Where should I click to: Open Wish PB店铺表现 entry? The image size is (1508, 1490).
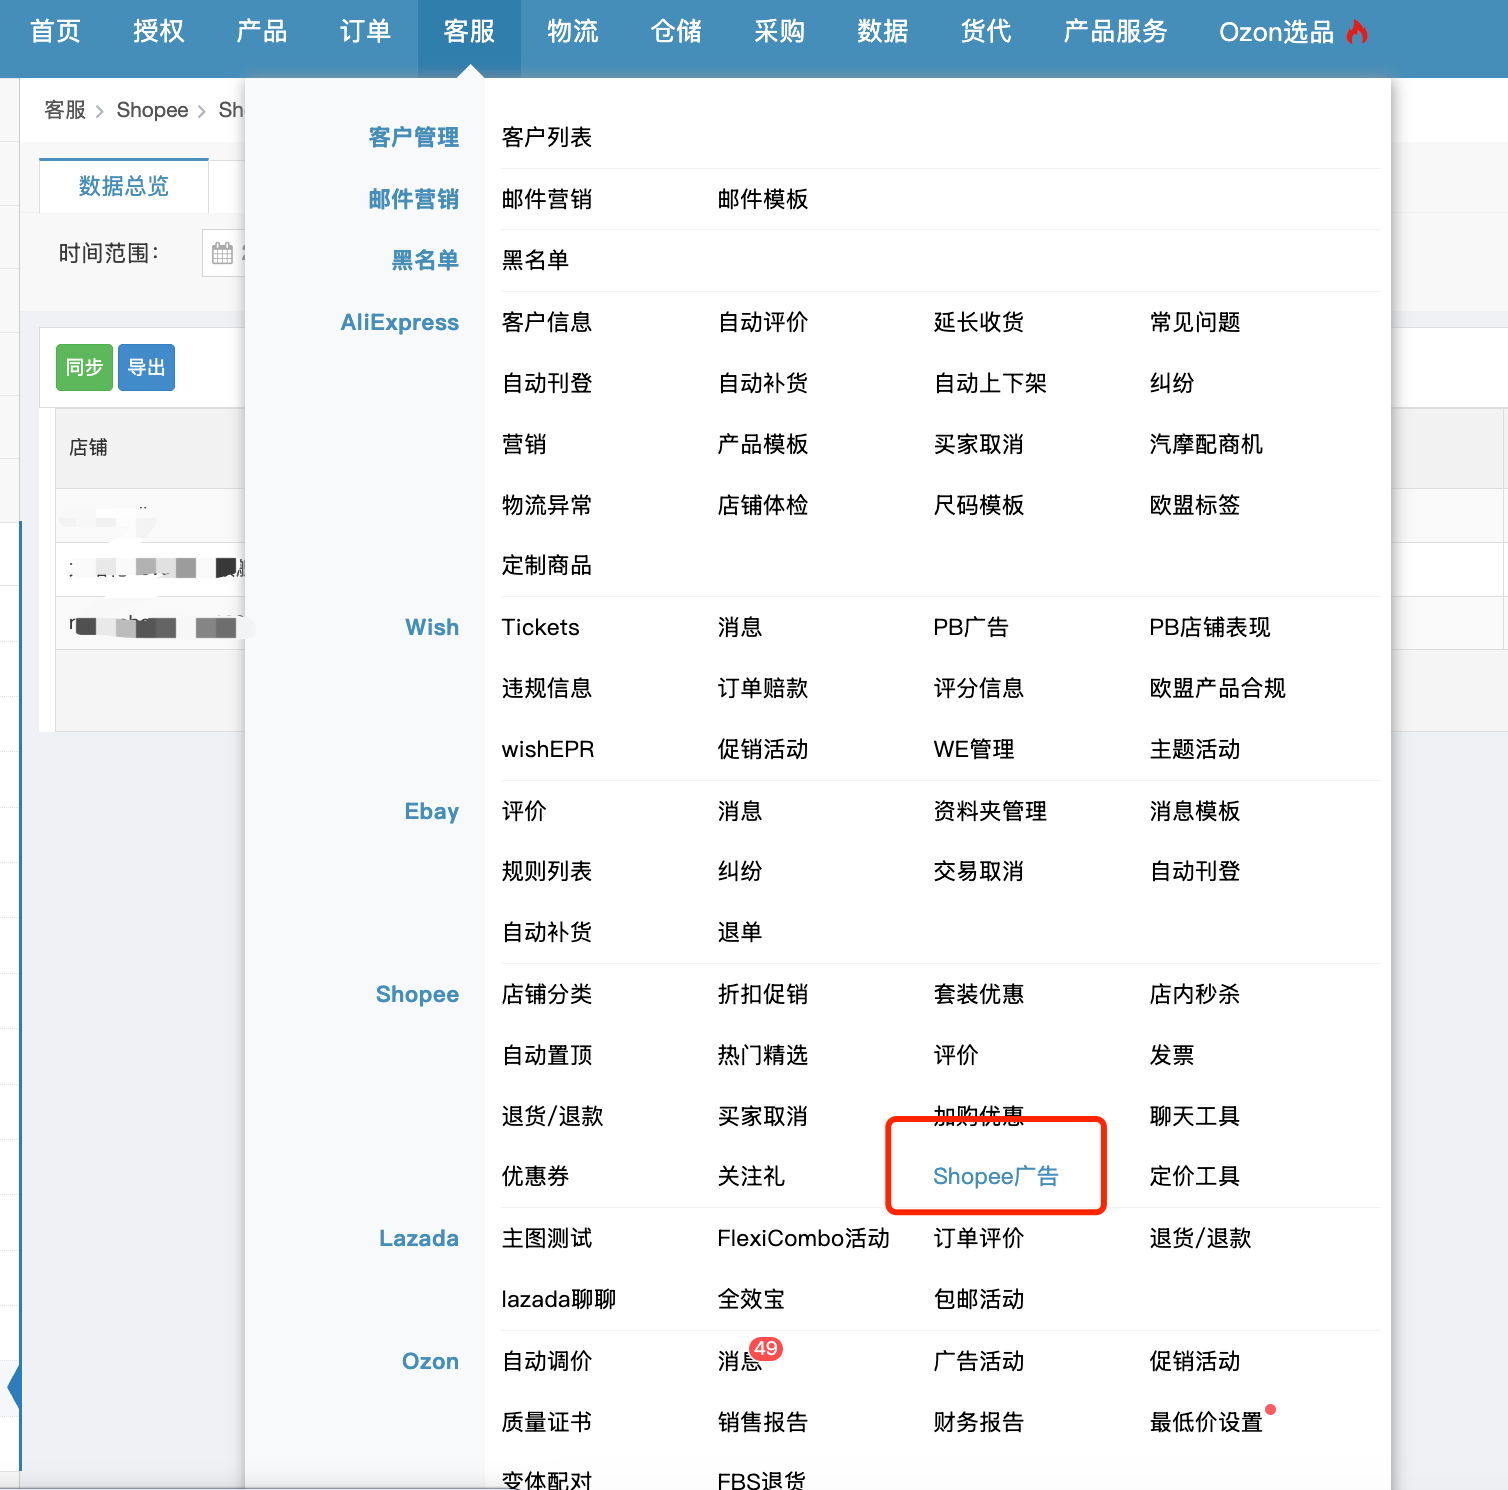(1210, 627)
